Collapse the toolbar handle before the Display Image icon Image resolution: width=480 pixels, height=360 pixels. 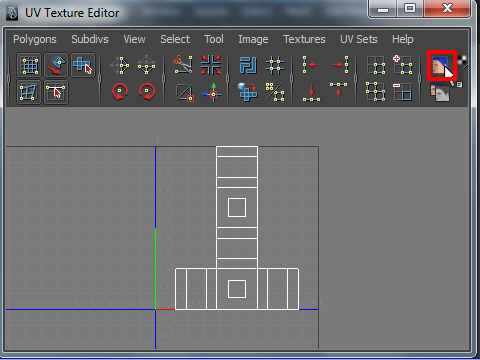tap(420, 79)
